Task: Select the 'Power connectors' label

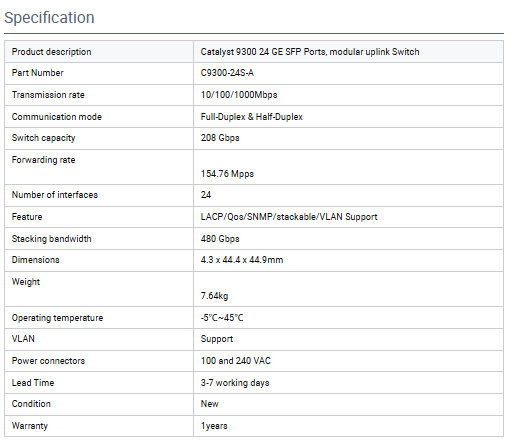Action: point(48,361)
